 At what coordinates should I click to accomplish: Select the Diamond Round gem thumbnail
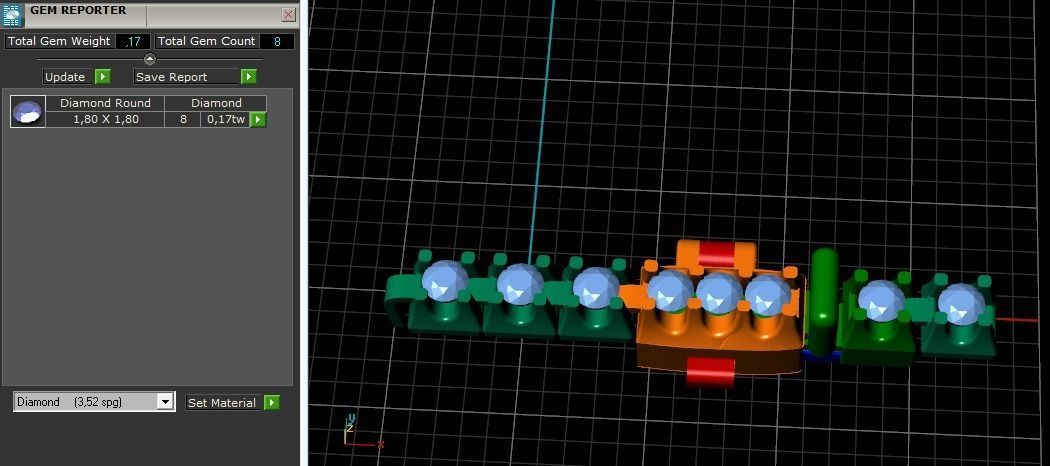point(28,111)
